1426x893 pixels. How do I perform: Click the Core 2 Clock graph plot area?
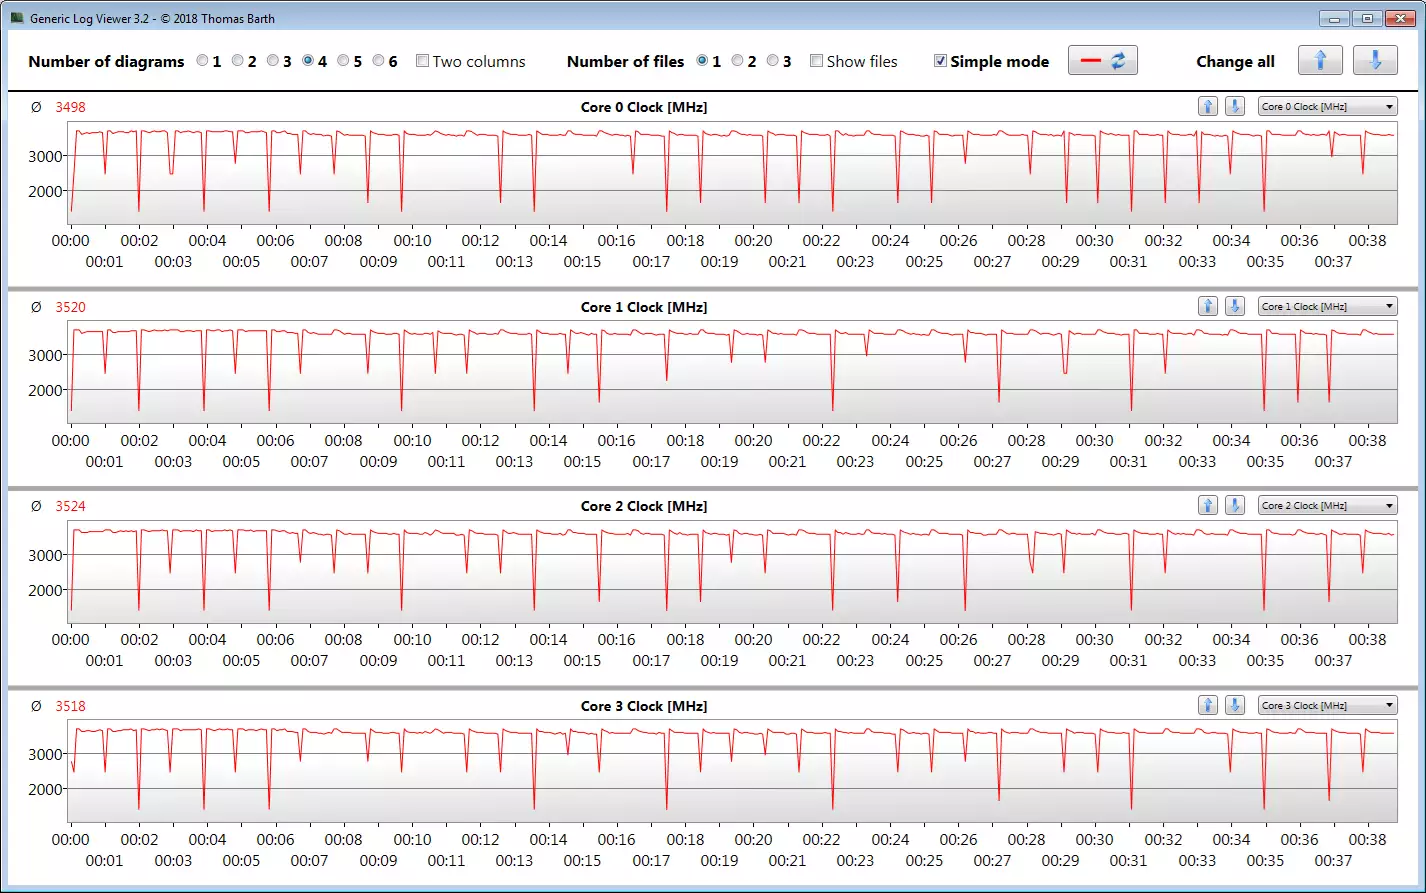[732, 572]
